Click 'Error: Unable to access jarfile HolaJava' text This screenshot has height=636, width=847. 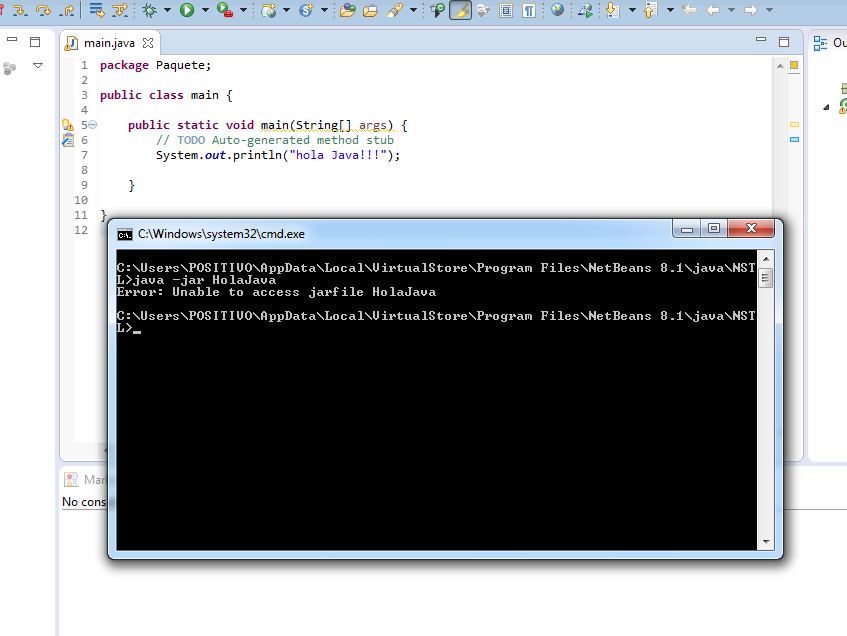[276, 292]
